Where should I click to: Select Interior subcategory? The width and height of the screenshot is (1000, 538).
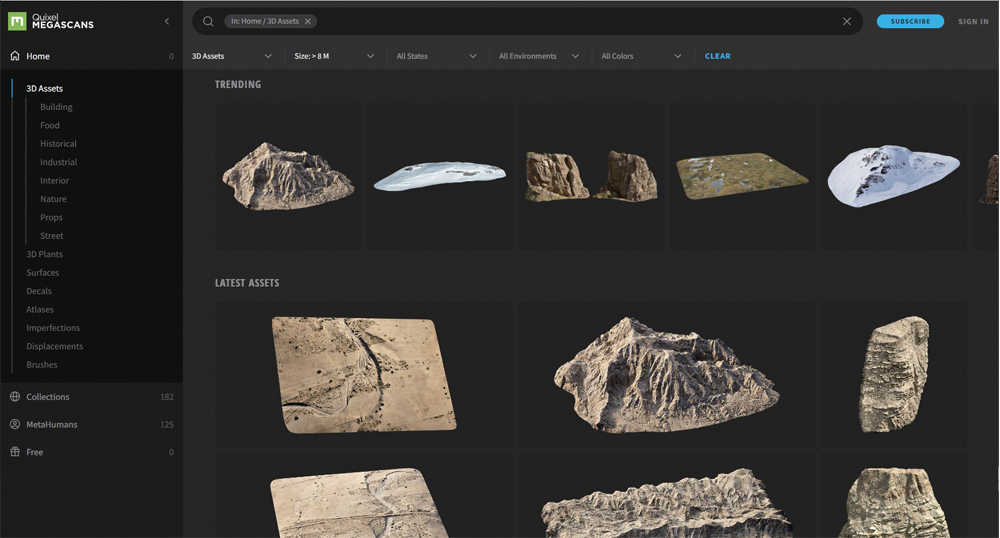(x=54, y=181)
